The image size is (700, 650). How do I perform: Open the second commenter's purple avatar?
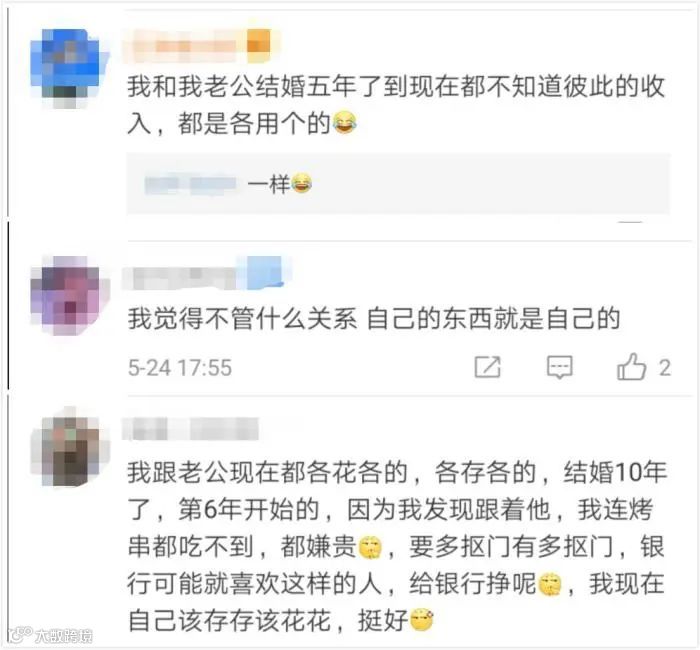tap(69, 295)
